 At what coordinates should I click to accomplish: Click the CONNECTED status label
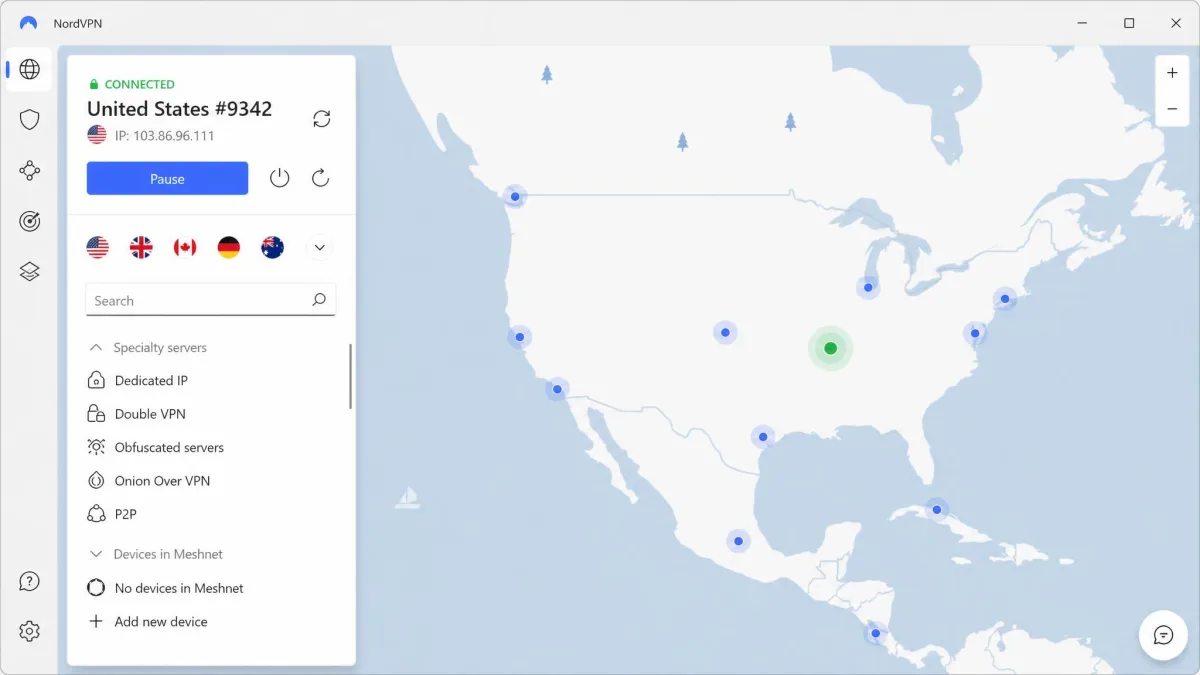pyautogui.click(x=140, y=85)
